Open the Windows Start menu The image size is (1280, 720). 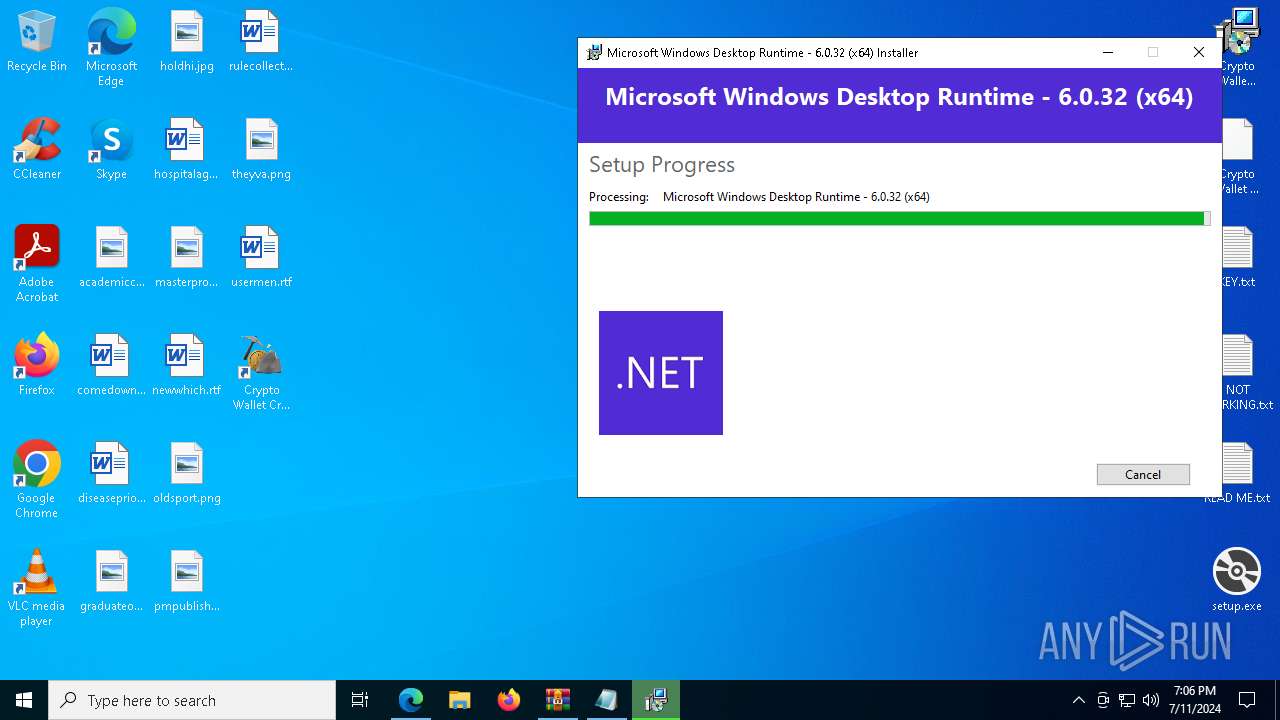click(24, 700)
